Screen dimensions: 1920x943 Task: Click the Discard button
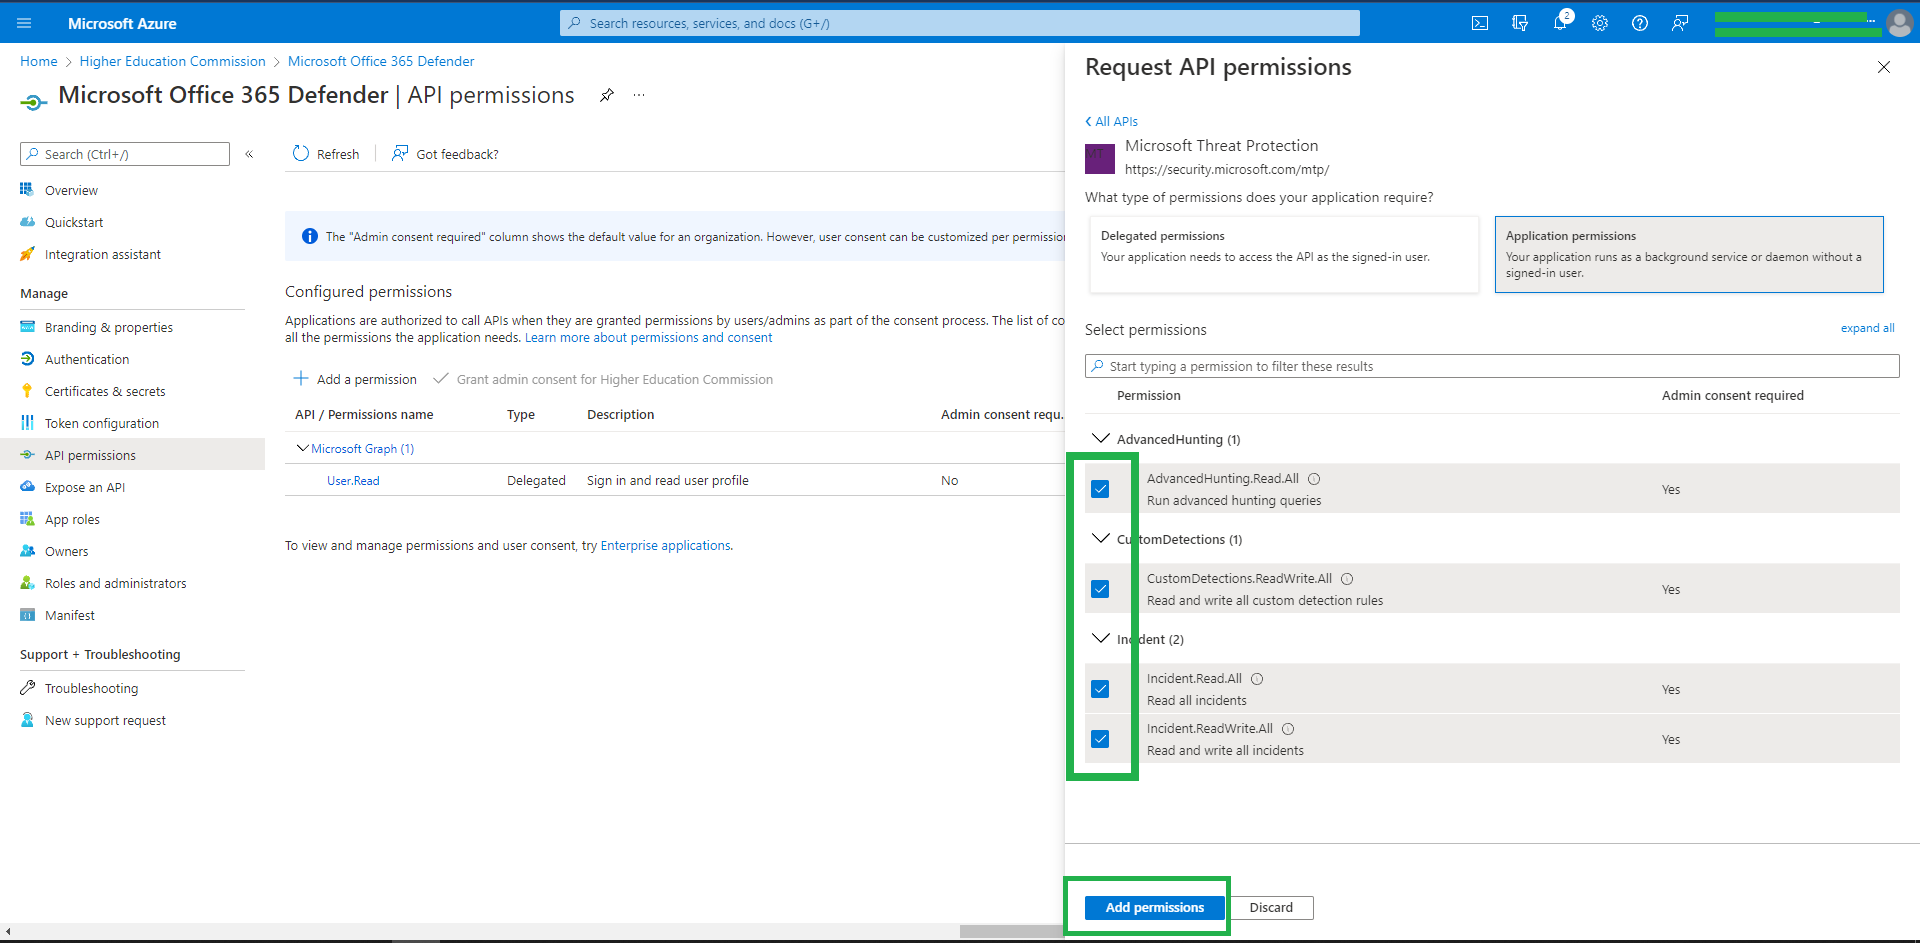tap(1271, 907)
